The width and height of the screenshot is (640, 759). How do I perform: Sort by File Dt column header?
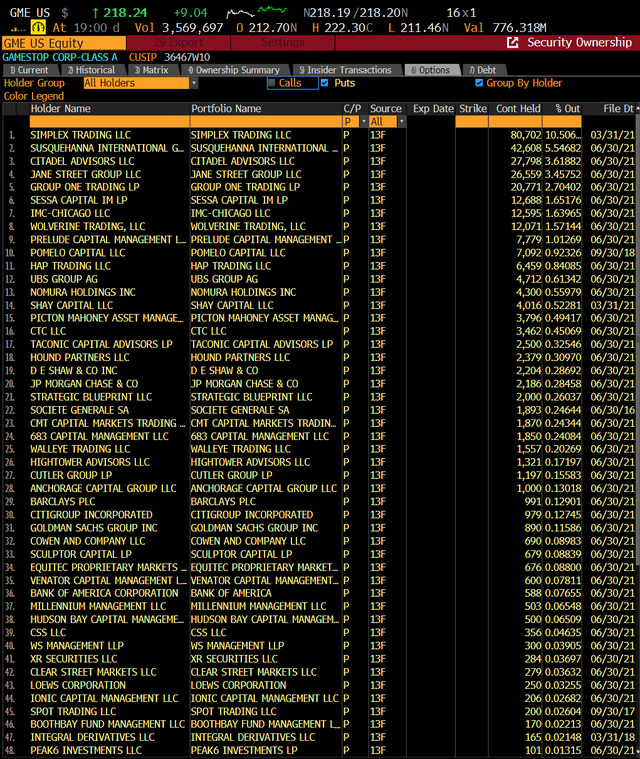tap(618, 108)
